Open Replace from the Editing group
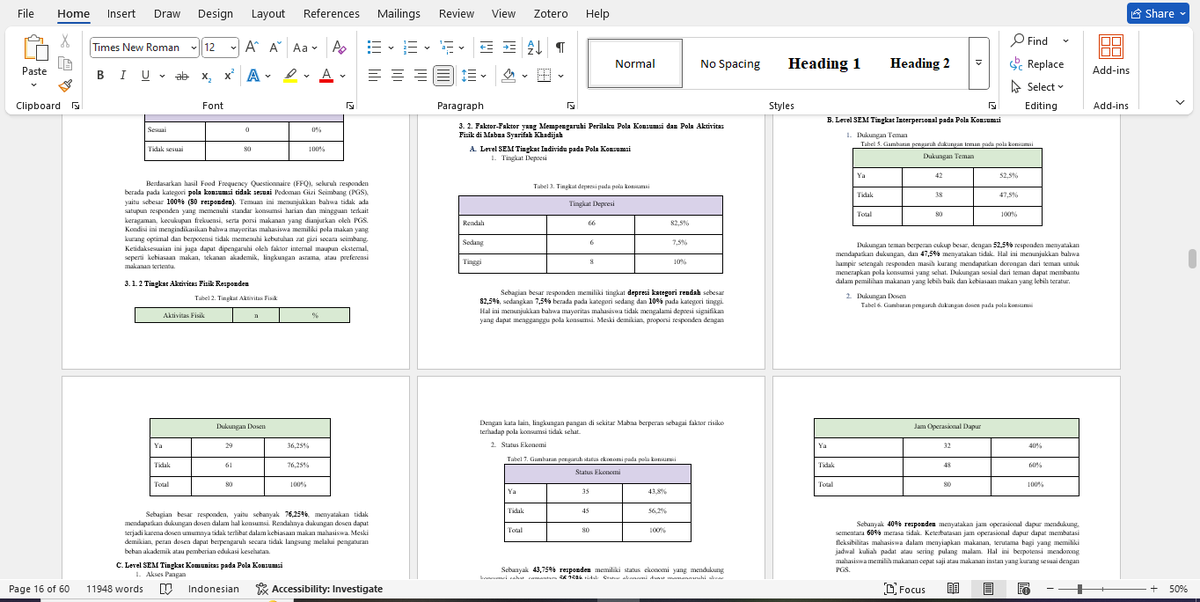Viewport: 1200px width, 602px height. point(1036,64)
